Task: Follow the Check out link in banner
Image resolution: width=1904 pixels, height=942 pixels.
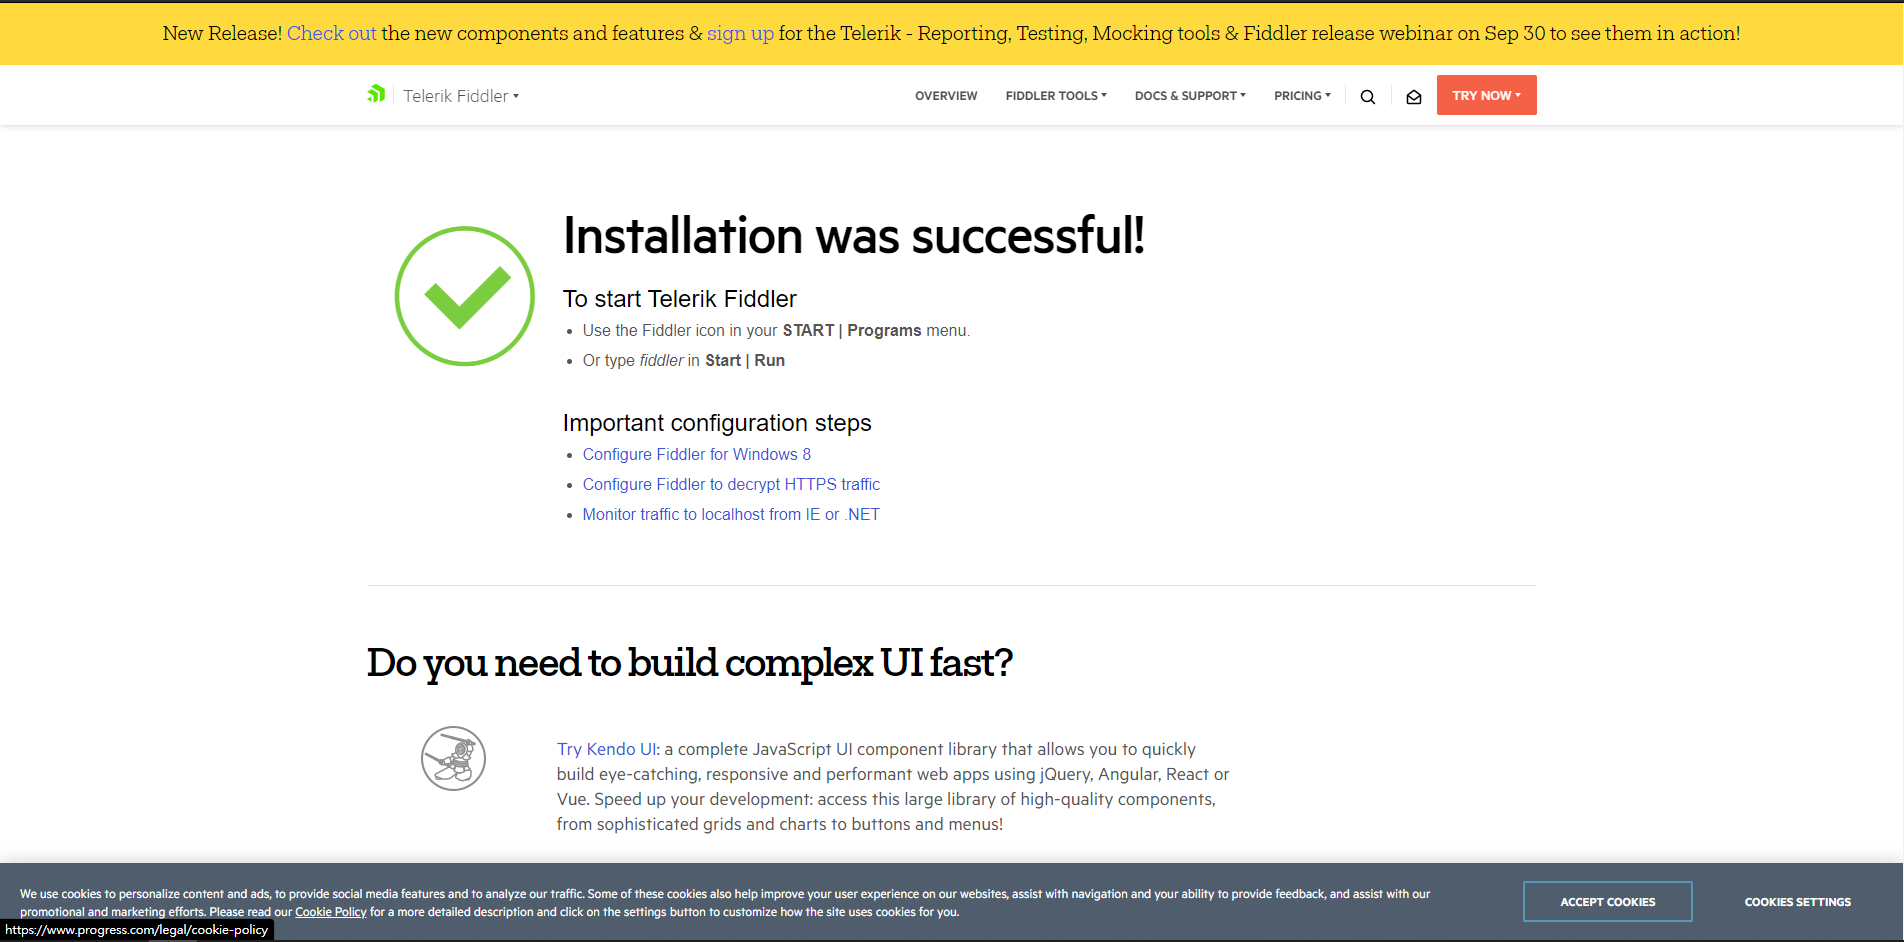Action: point(332,33)
